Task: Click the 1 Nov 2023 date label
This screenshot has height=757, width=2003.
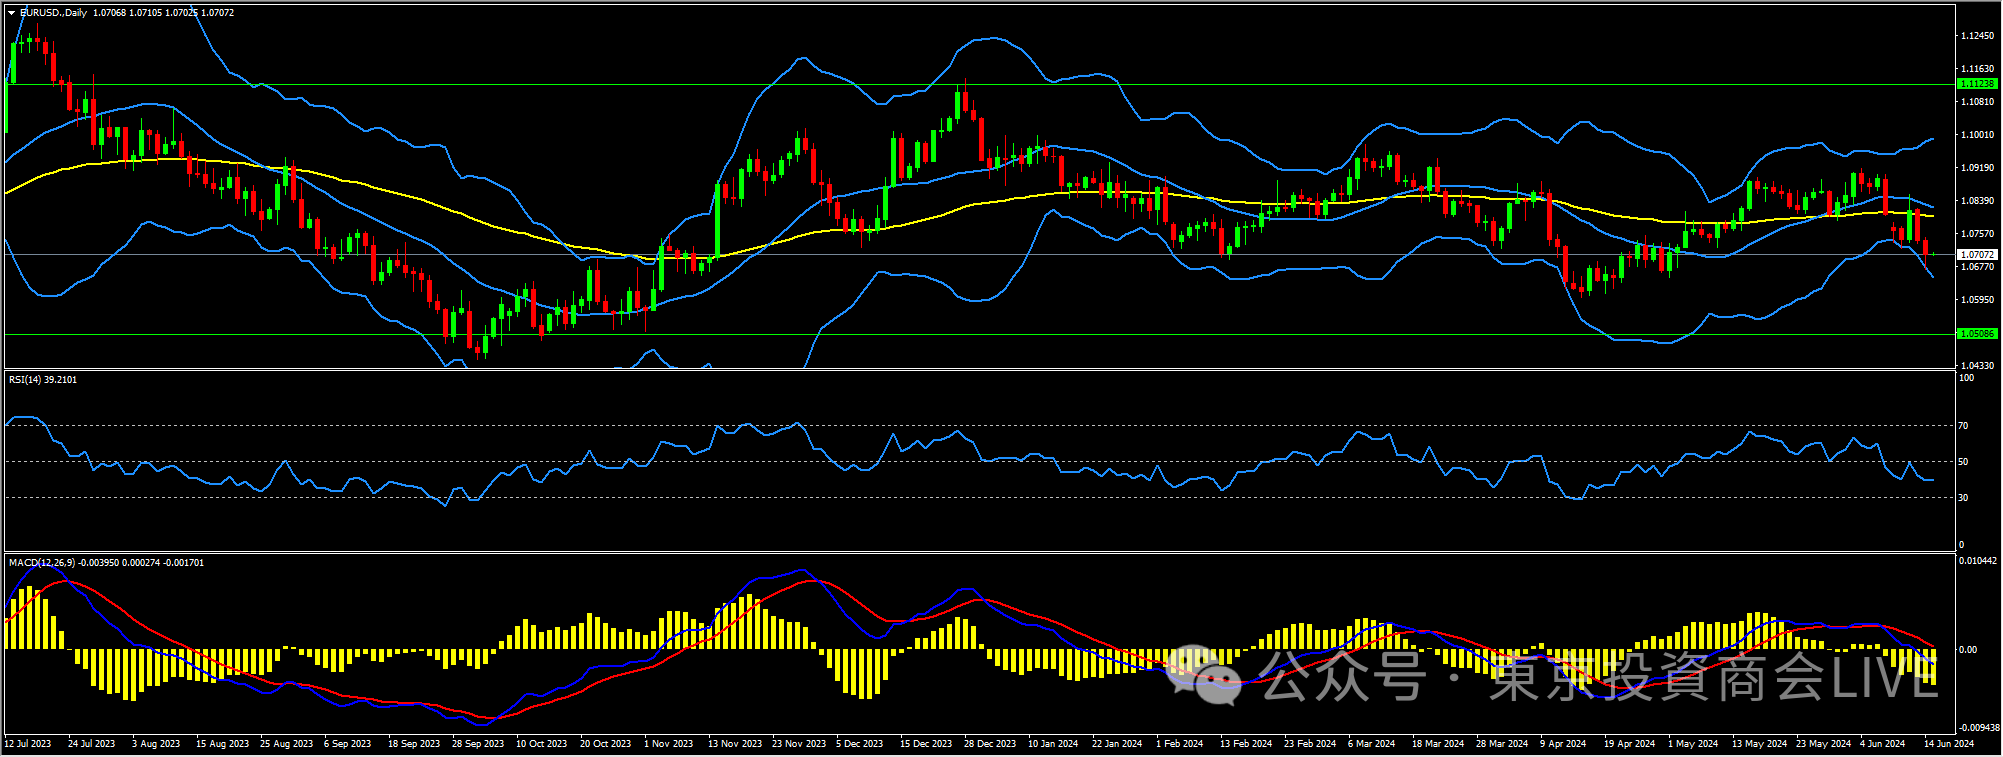Action: (x=669, y=744)
